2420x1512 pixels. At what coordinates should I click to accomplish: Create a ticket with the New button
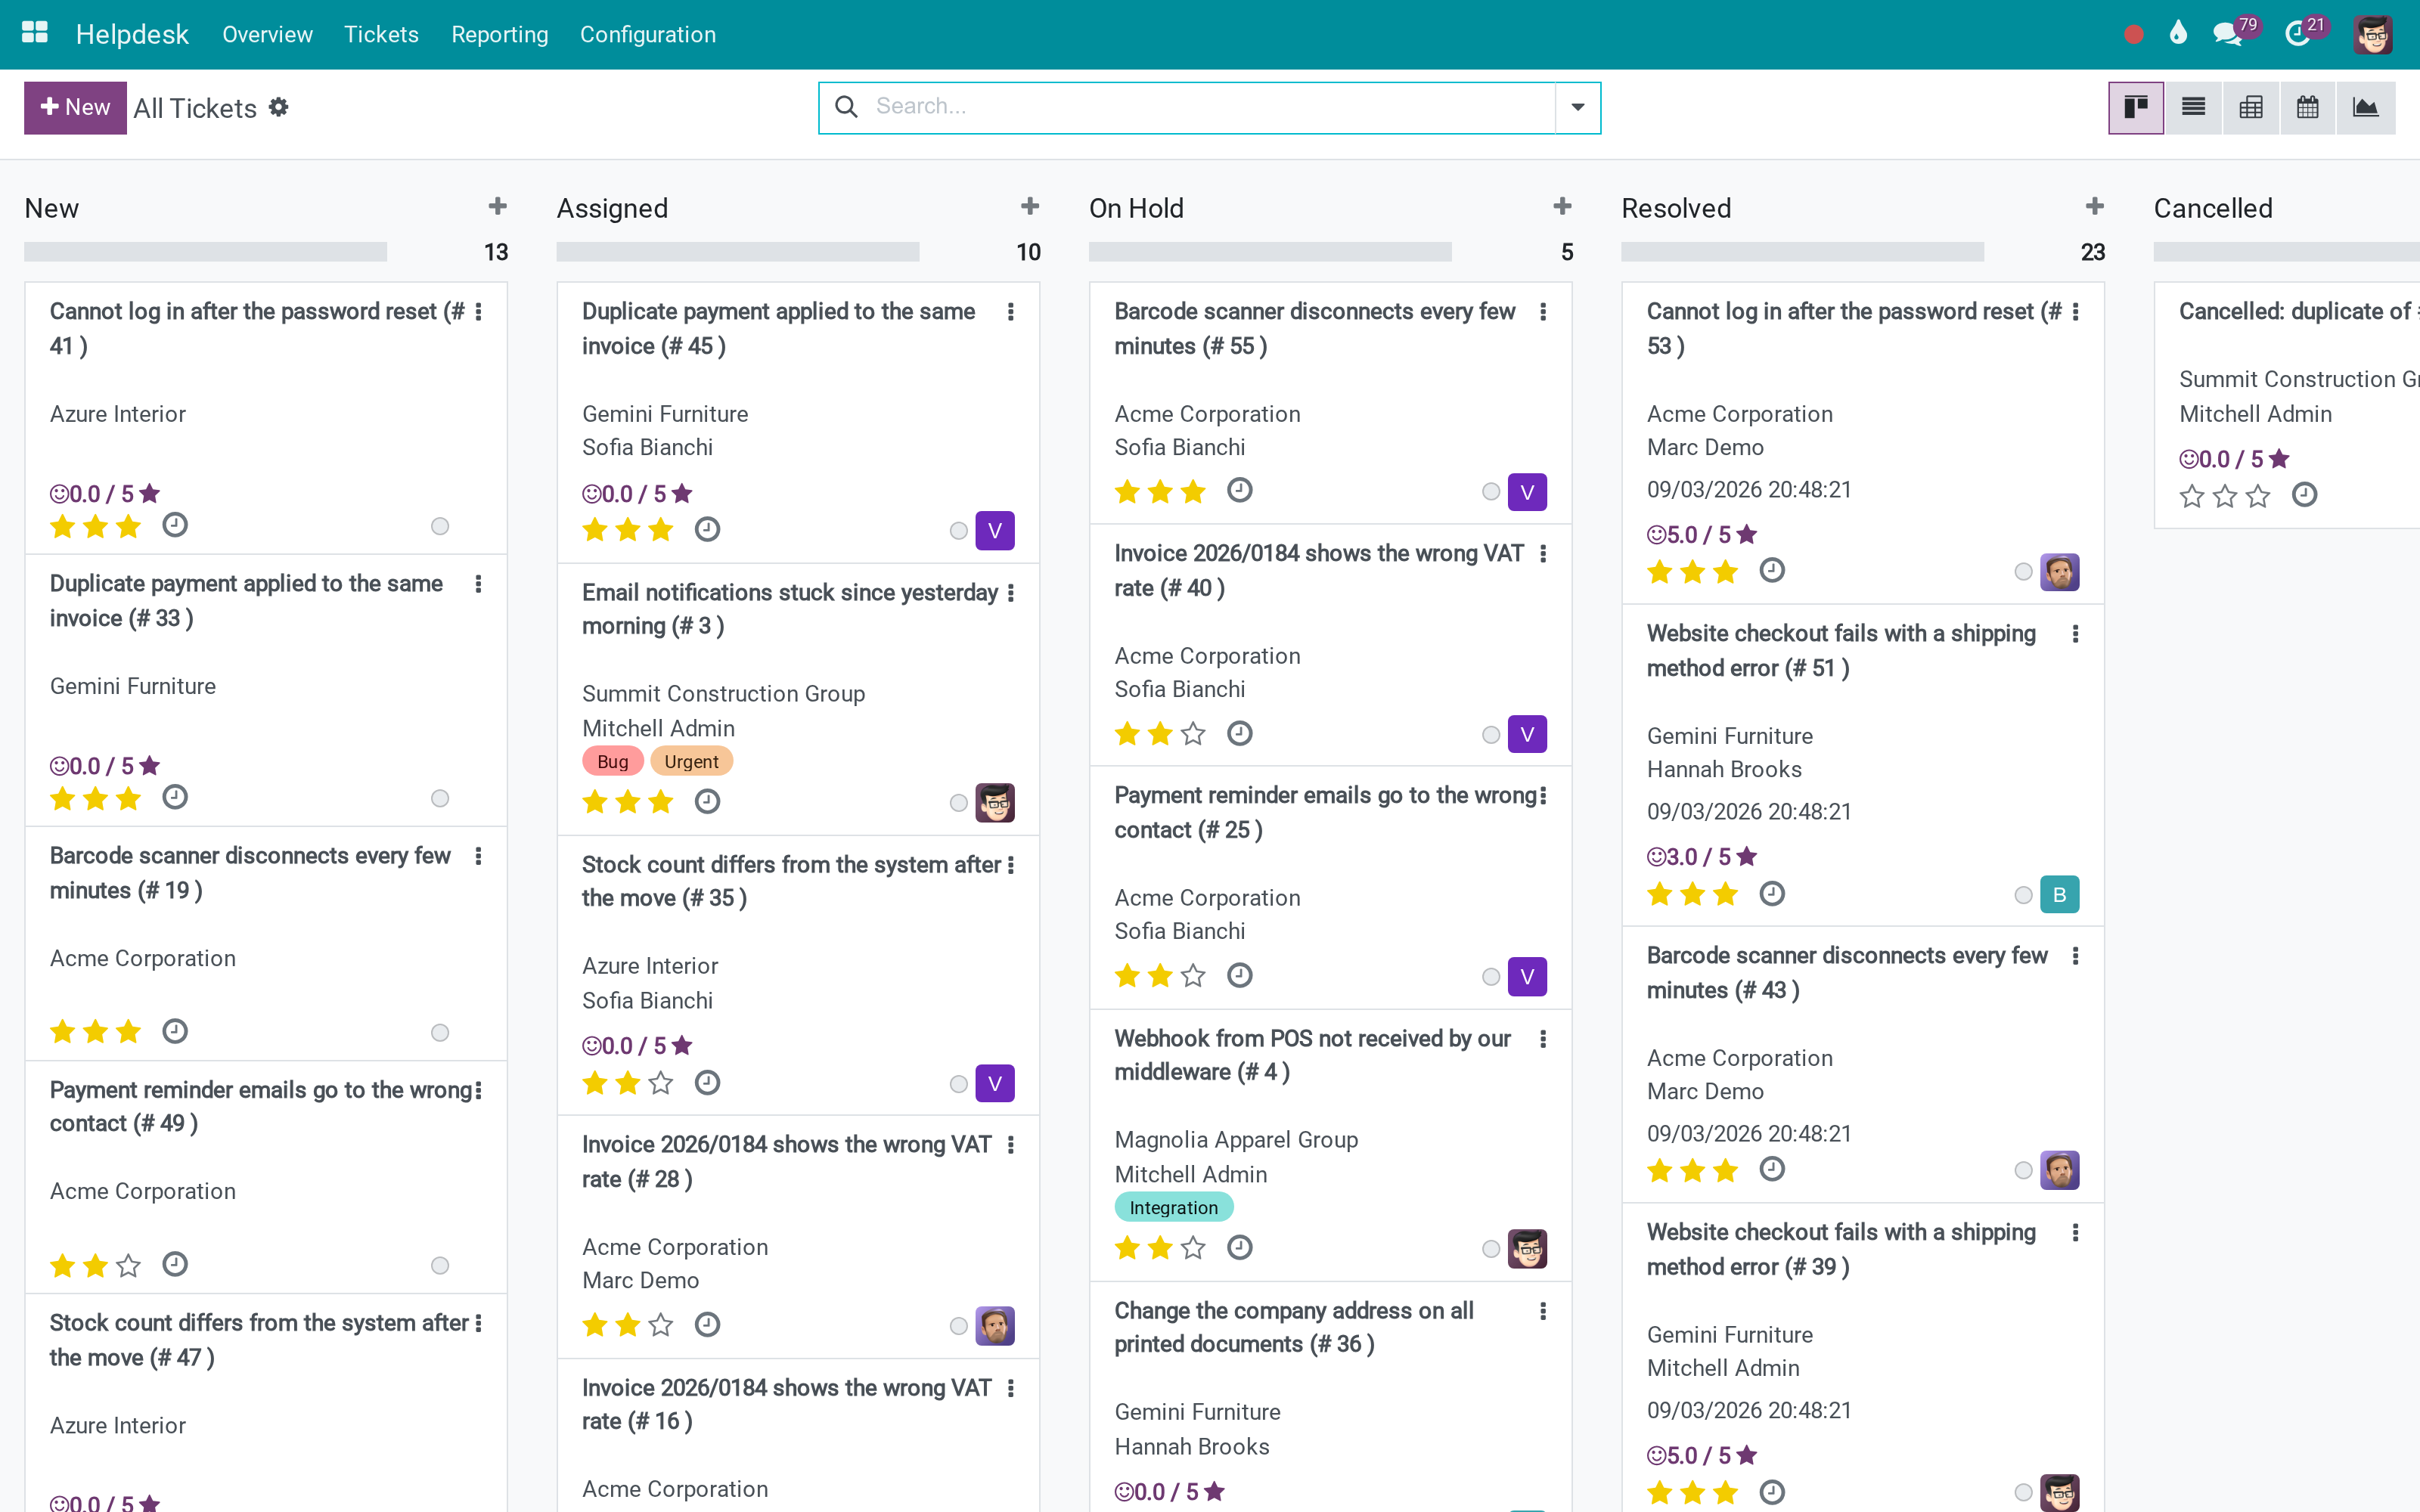click(x=75, y=107)
